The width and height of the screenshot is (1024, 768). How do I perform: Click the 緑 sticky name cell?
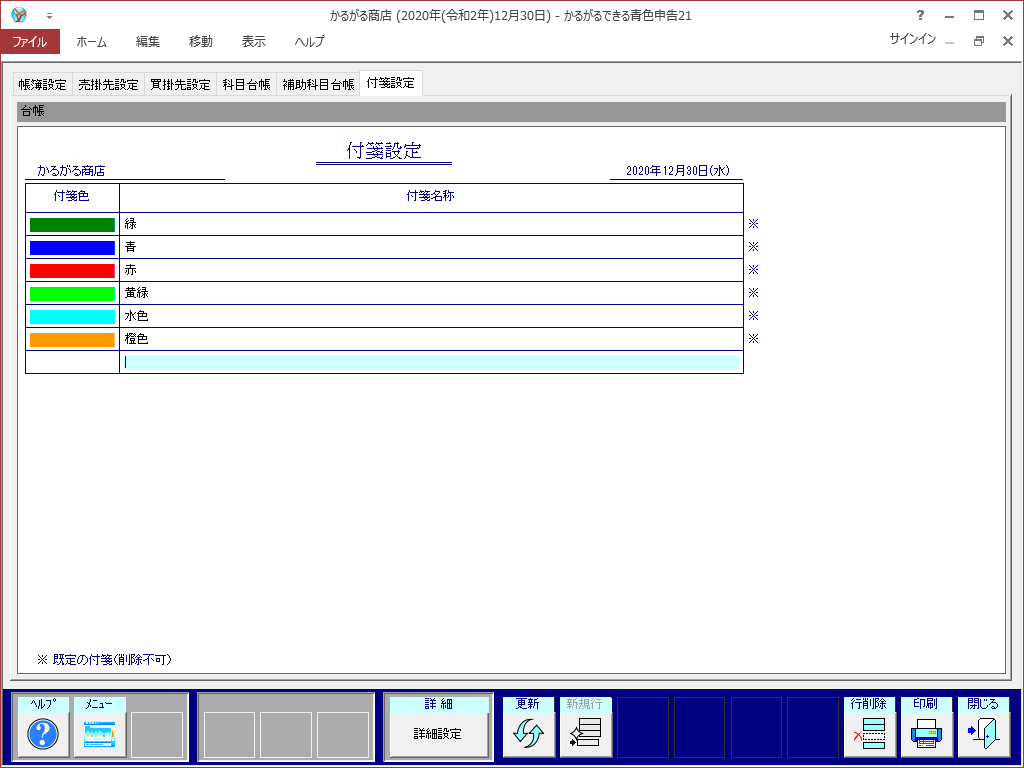pyautogui.click(x=432, y=224)
